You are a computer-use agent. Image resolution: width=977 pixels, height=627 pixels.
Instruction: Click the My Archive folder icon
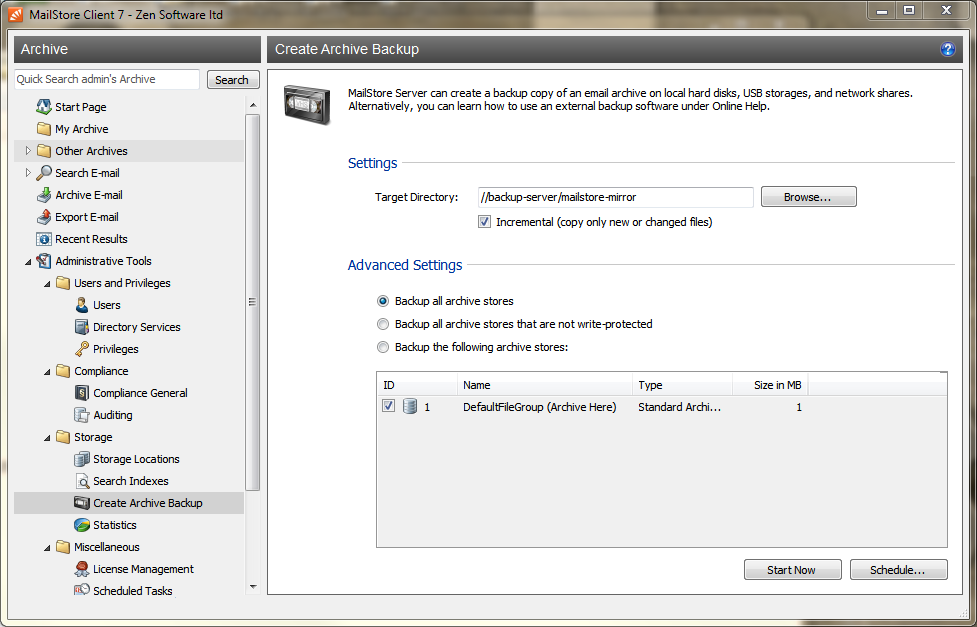[x=44, y=129]
